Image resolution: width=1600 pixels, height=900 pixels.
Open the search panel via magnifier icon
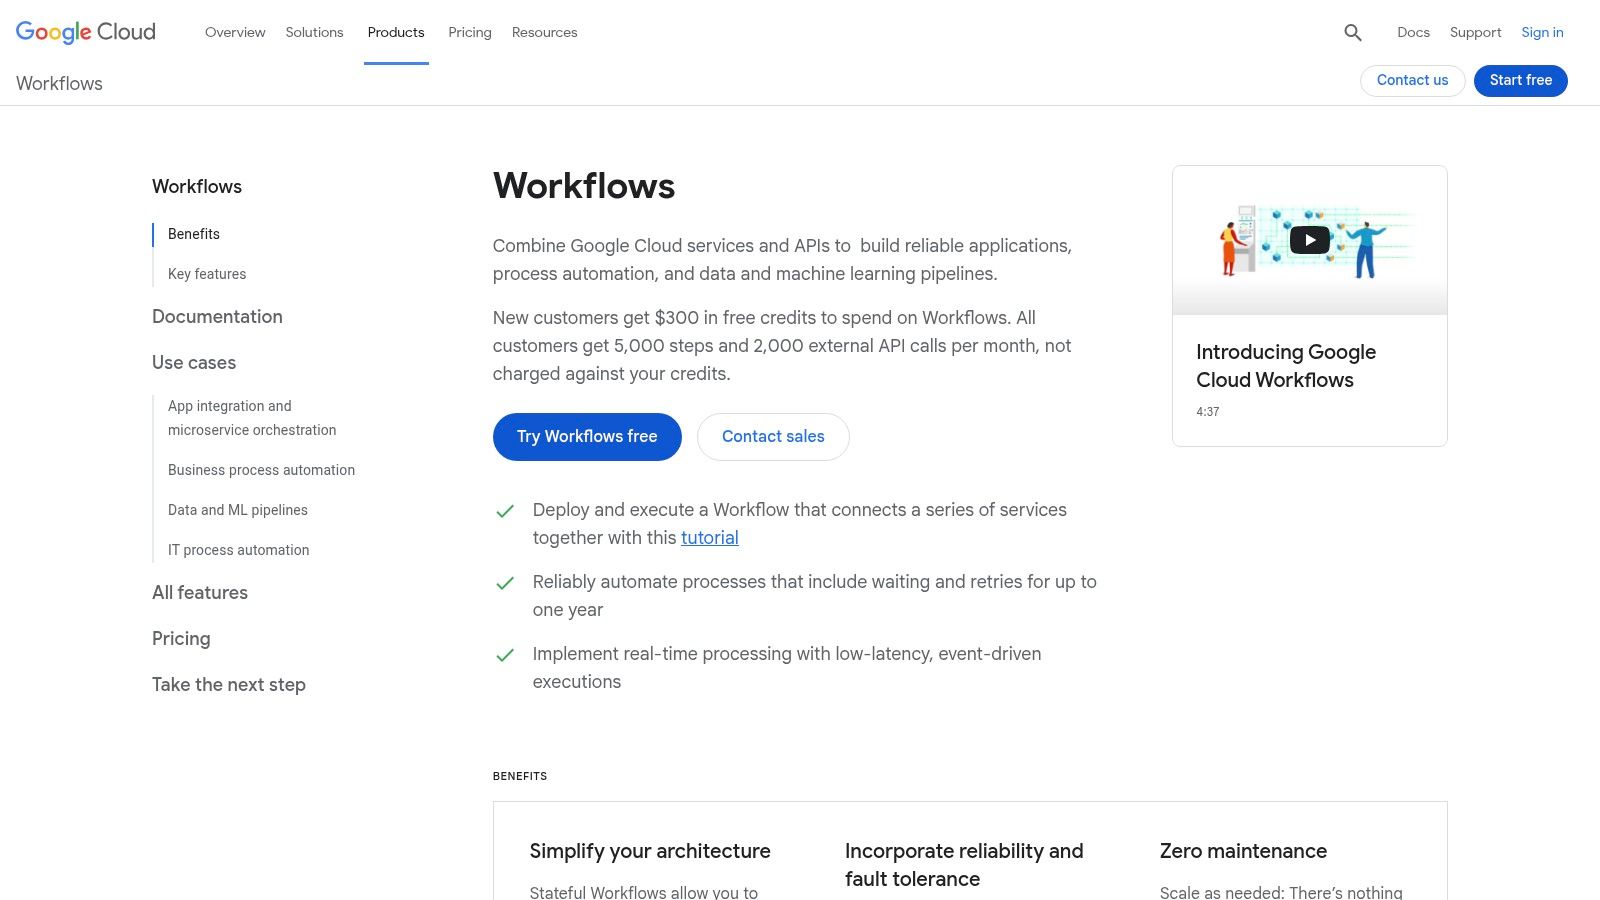point(1353,32)
